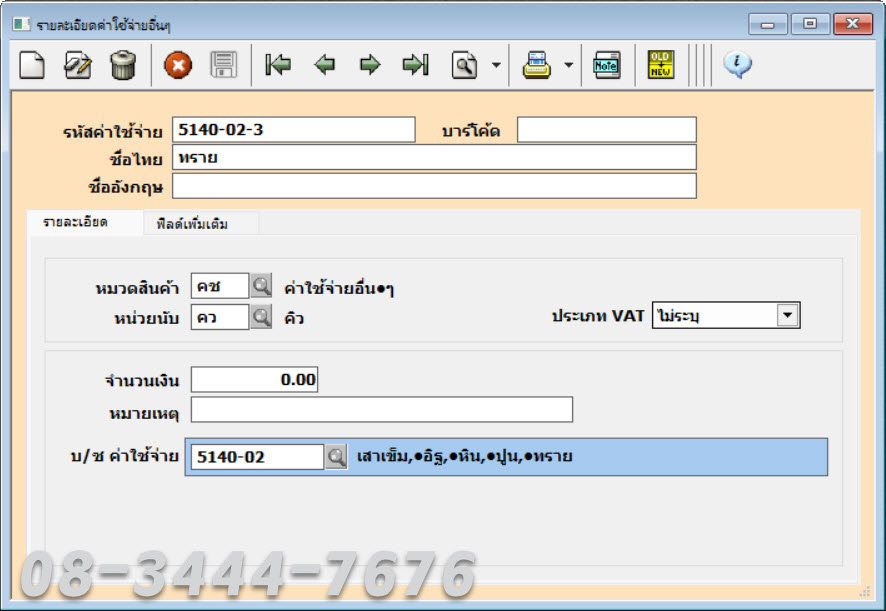Click the หน่วยนับ code field คว

[220, 317]
